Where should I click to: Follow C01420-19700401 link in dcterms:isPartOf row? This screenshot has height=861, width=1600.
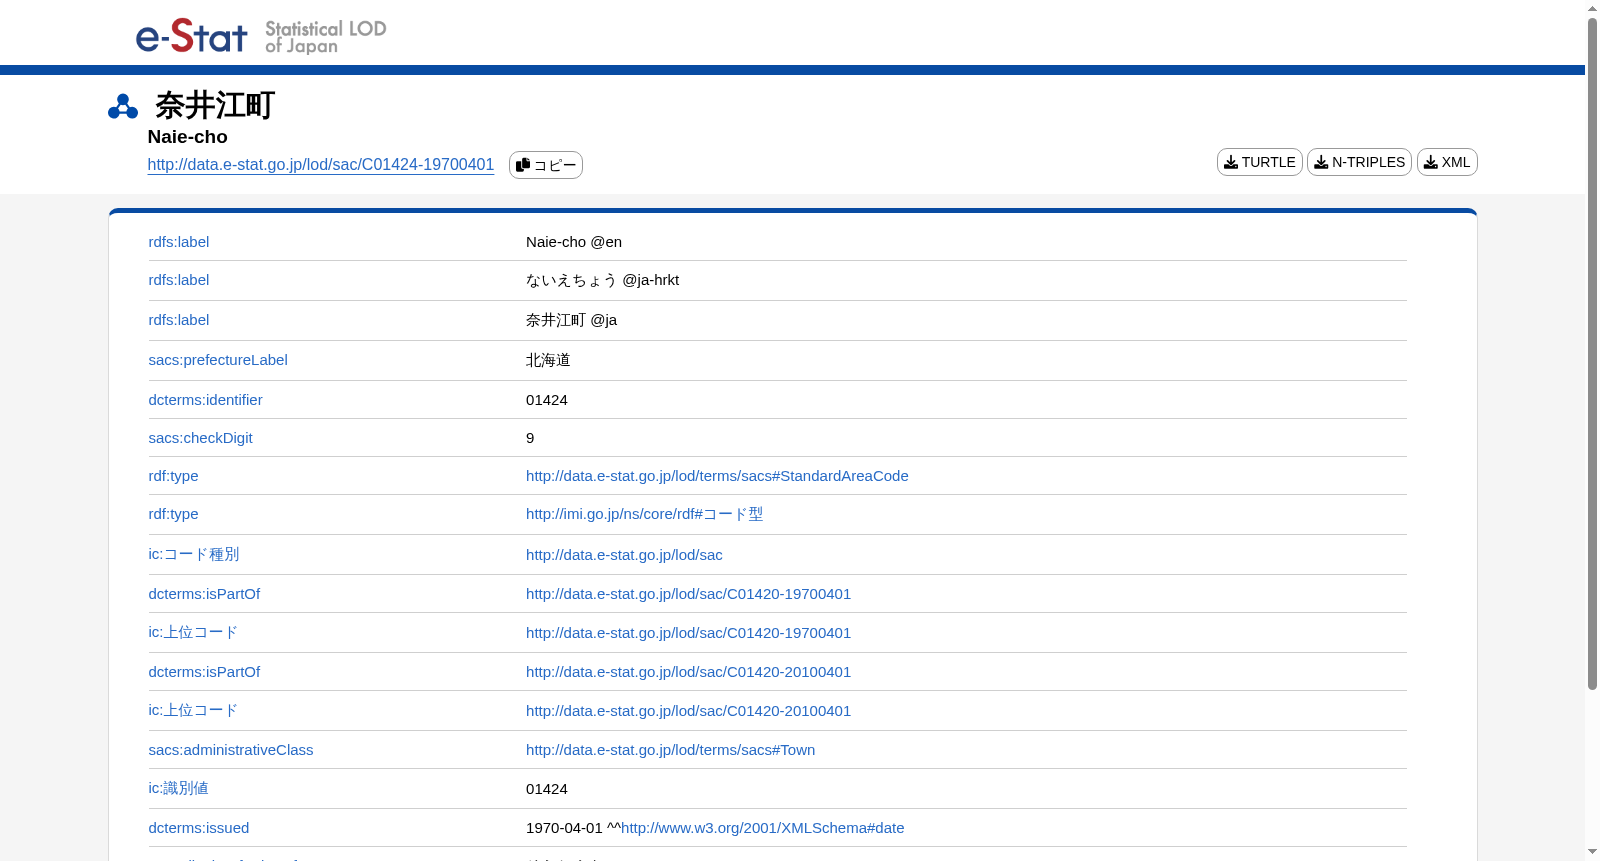[x=688, y=594]
